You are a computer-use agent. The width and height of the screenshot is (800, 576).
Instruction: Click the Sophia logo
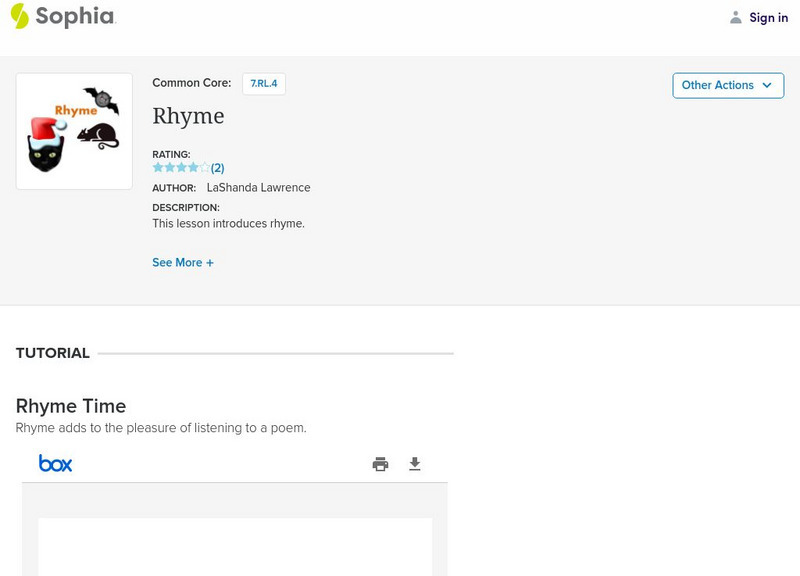click(62, 16)
